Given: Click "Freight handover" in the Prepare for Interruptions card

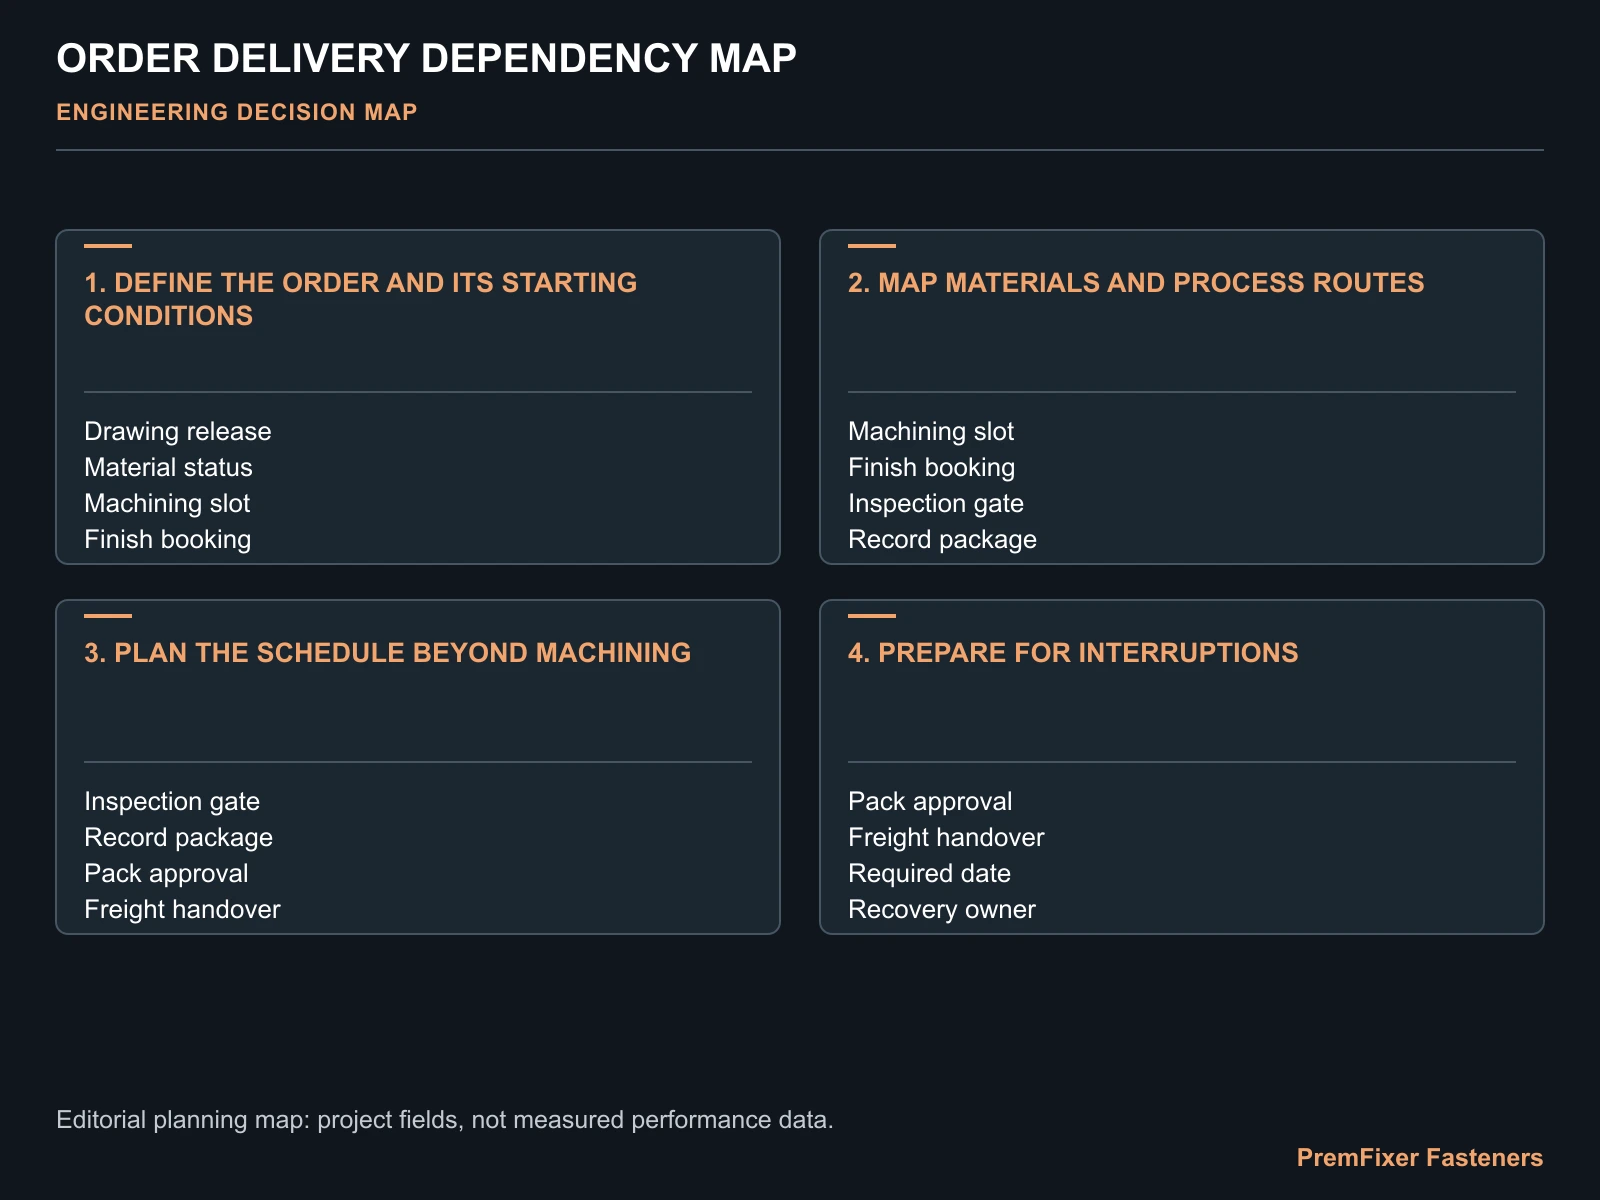Looking at the screenshot, I should coord(946,837).
